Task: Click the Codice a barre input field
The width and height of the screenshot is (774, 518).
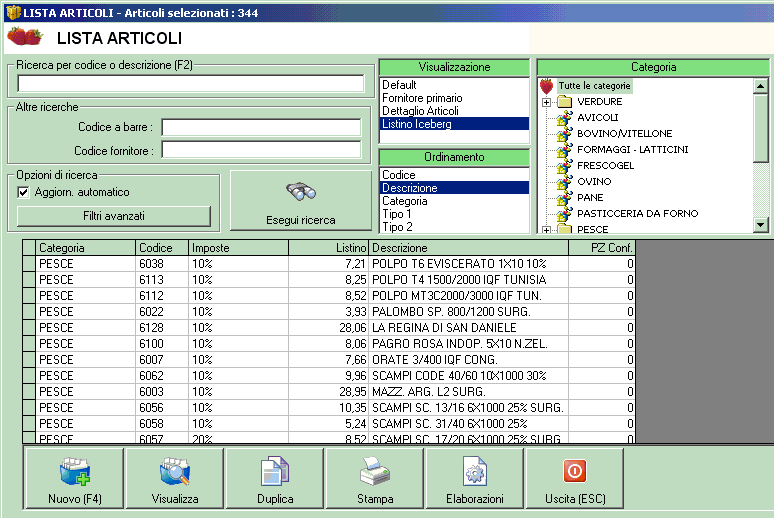Action: click(x=261, y=128)
